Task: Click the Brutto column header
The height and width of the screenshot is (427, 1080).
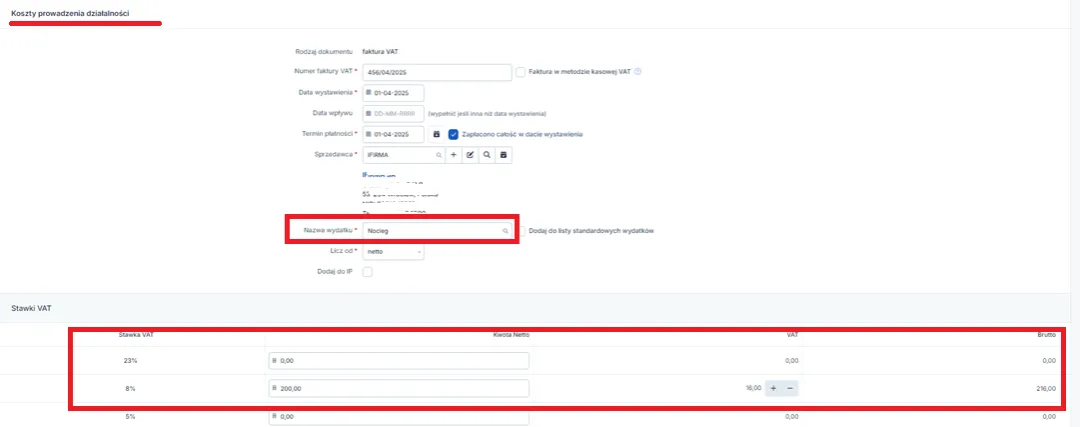Action: (x=1046, y=335)
